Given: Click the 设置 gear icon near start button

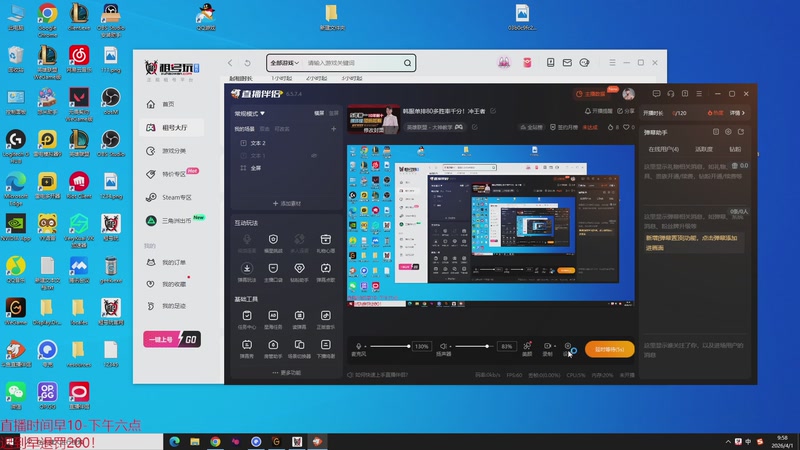Looking at the screenshot, I should [567, 346].
